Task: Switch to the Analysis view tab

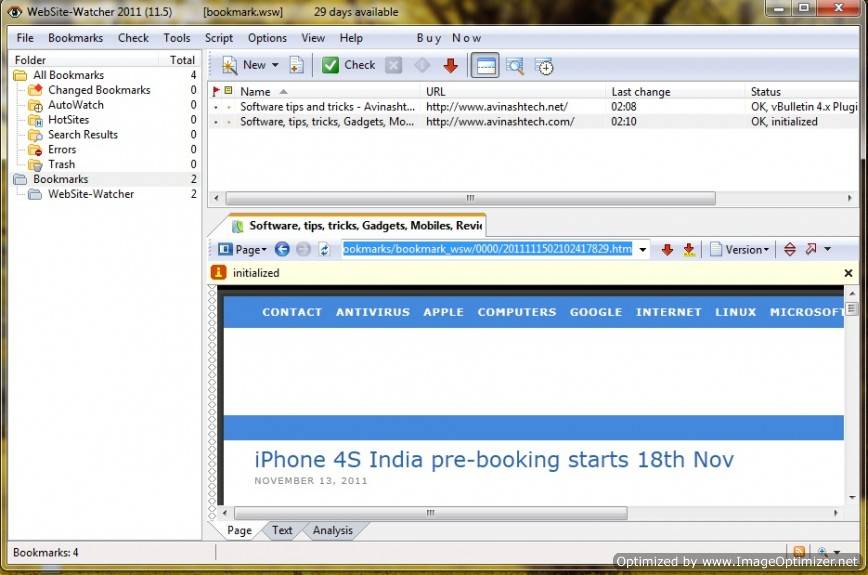Action: pos(333,530)
